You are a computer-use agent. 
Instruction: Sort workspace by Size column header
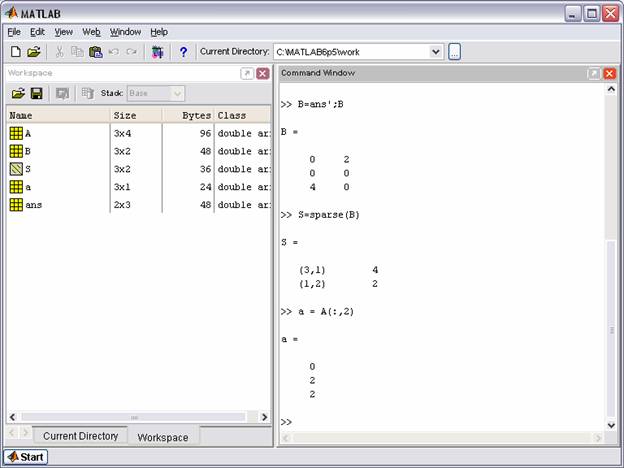(136, 115)
